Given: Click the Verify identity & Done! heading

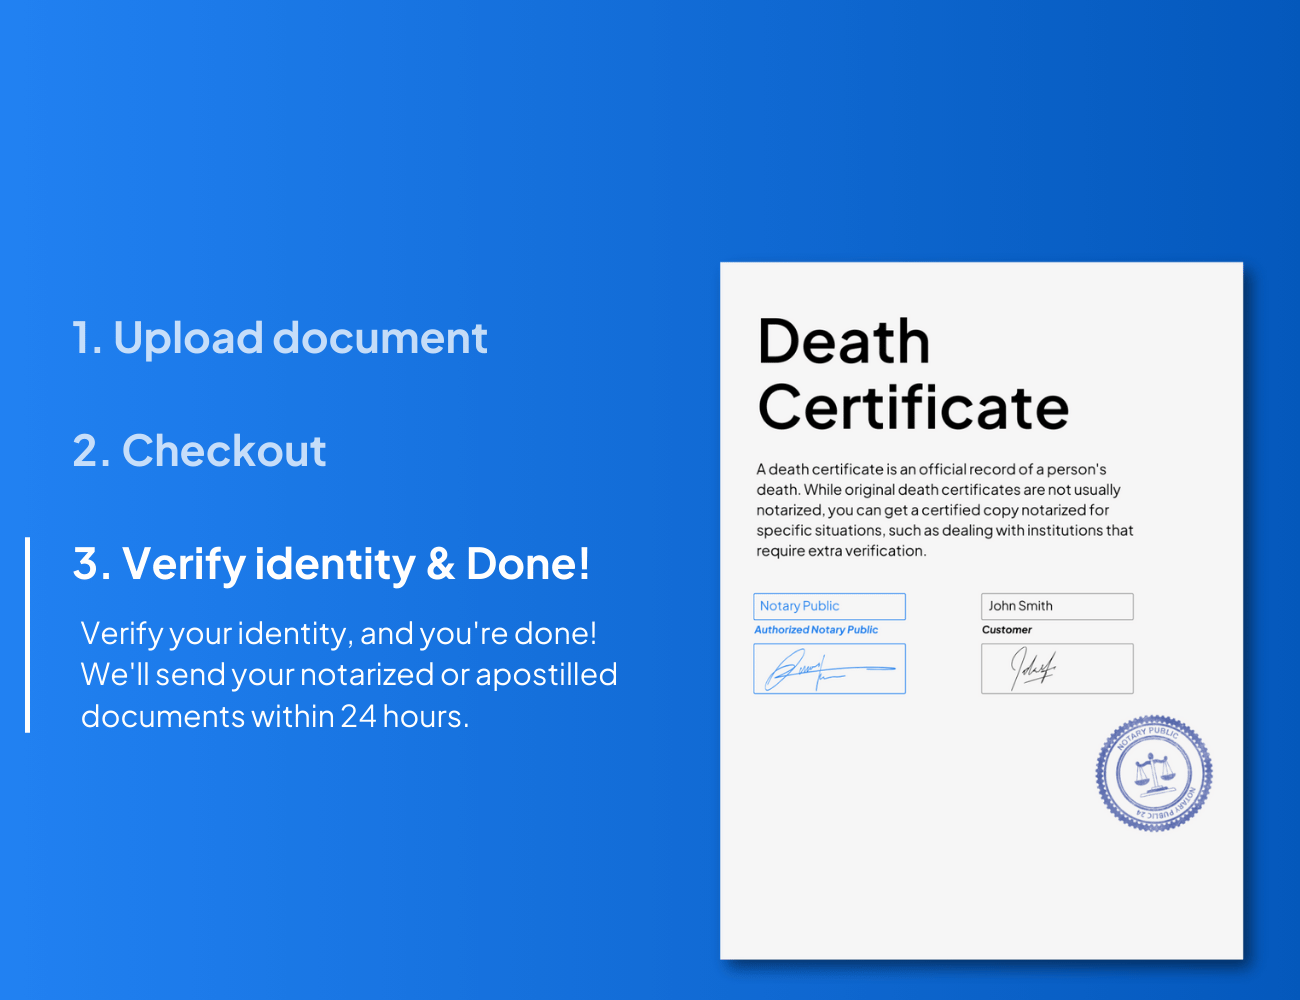Looking at the screenshot, I should pyautogui.click(x=331, y=564).
